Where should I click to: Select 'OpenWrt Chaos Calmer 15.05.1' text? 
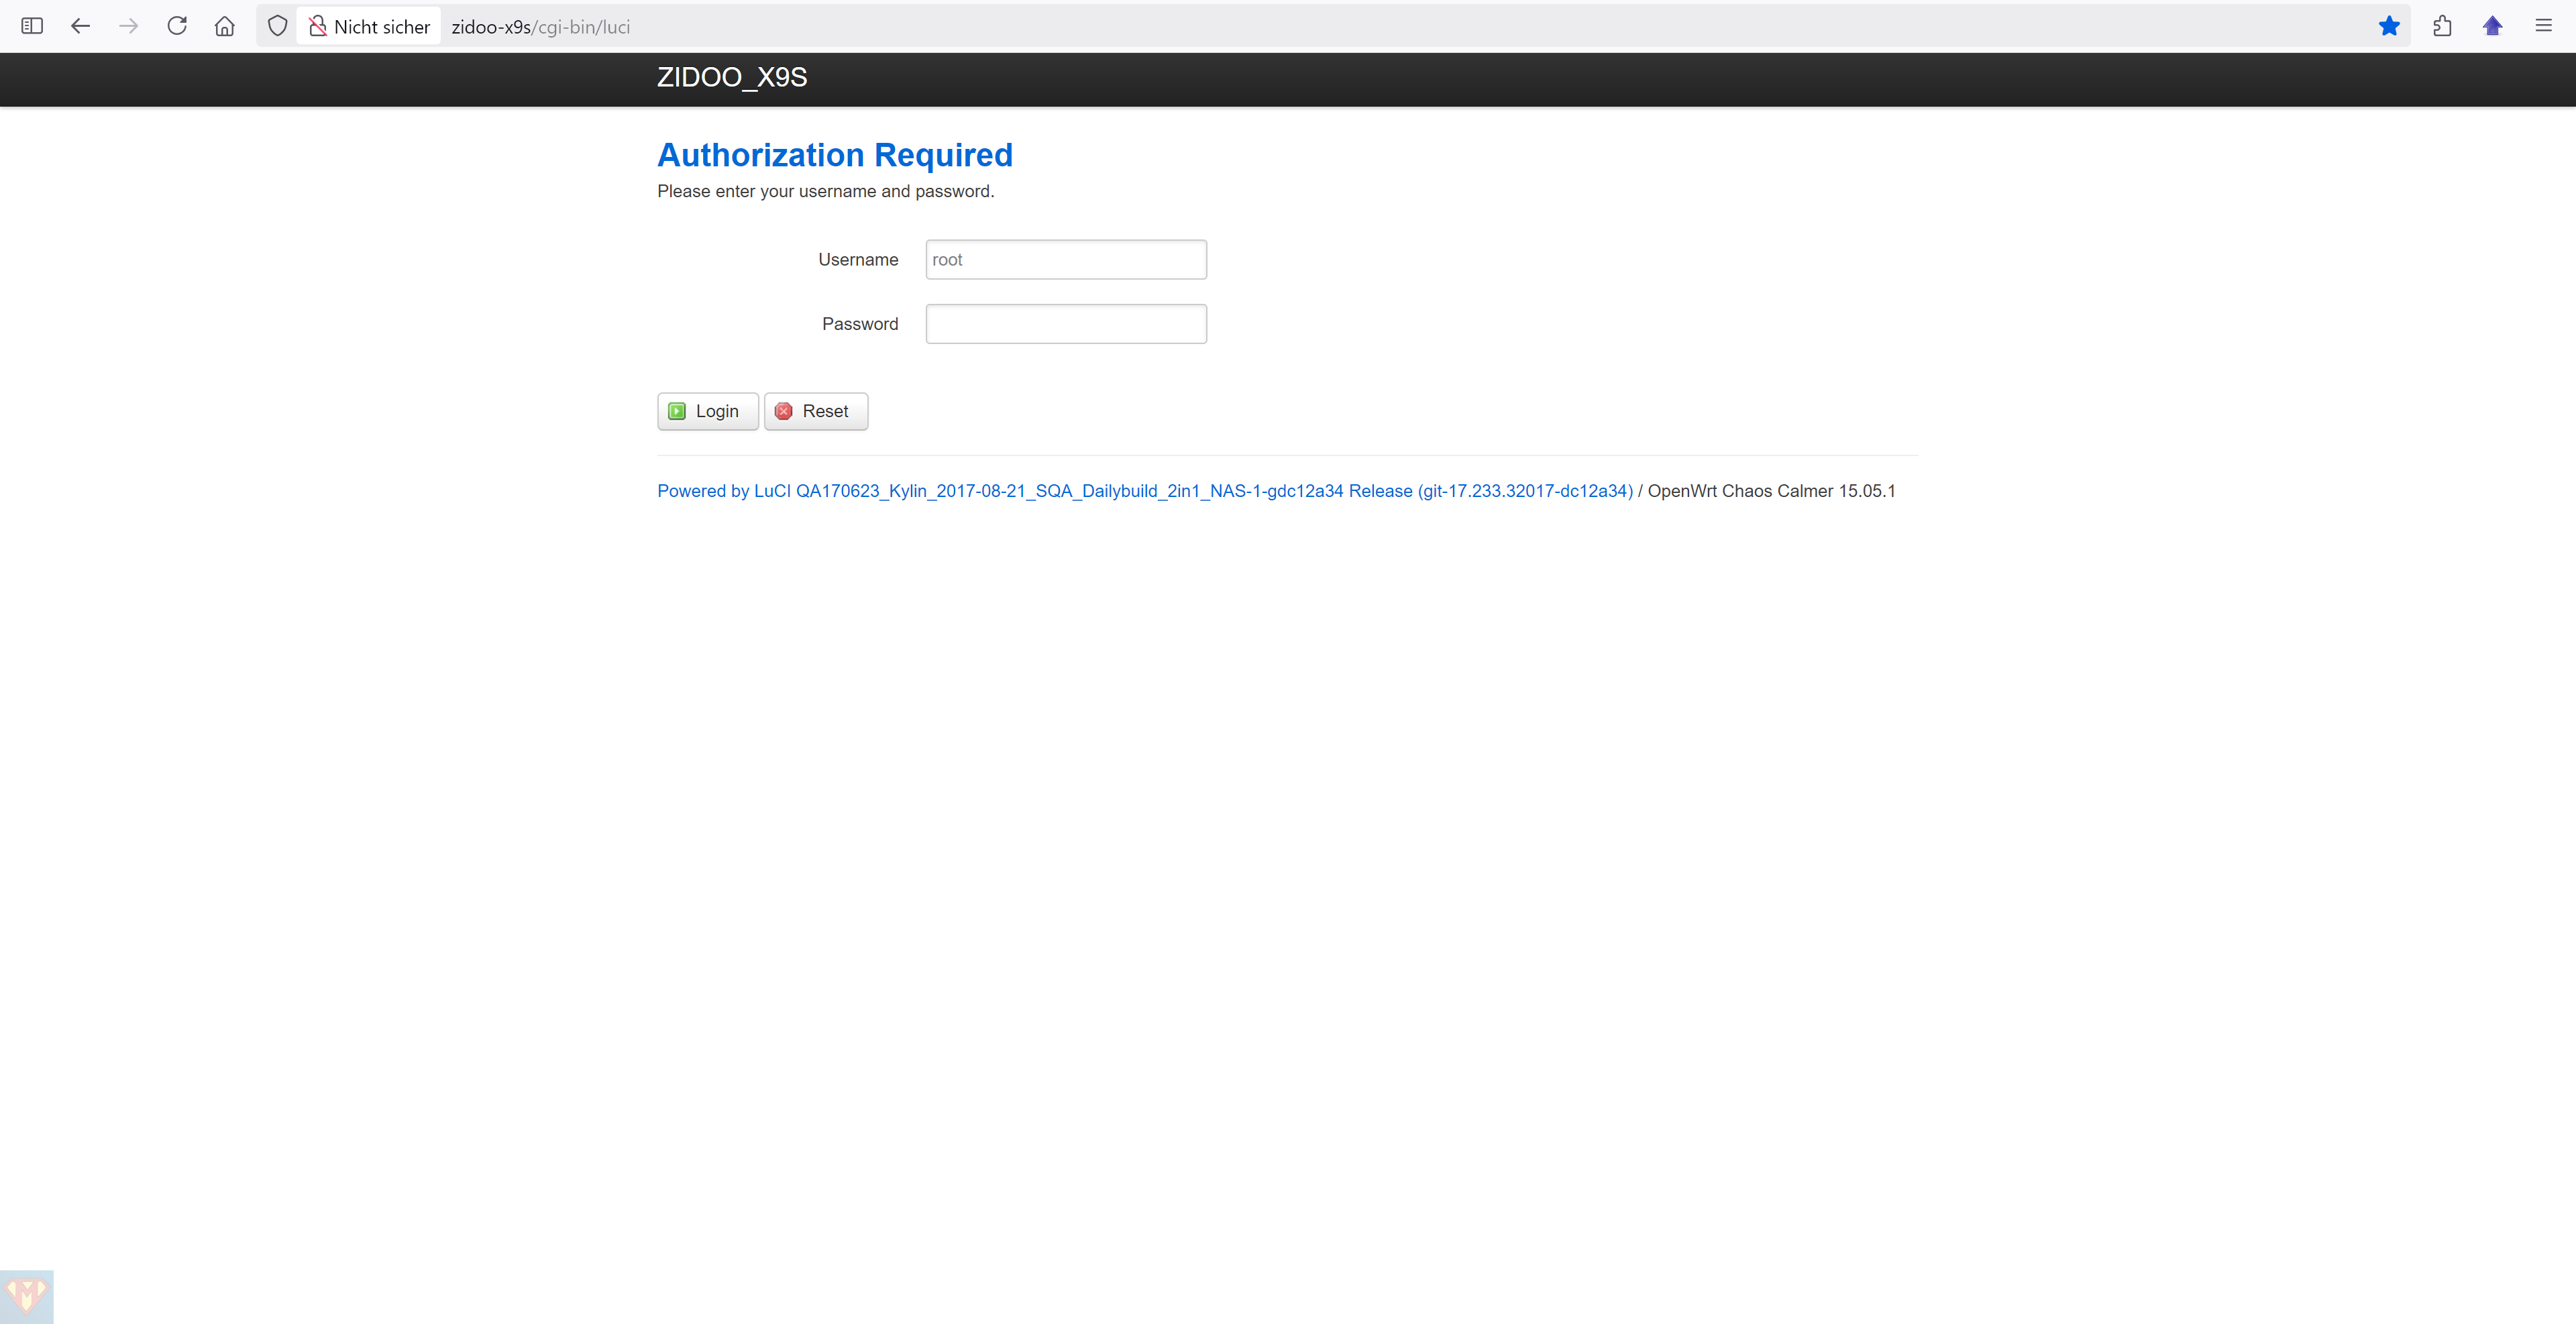point(1771,491)
